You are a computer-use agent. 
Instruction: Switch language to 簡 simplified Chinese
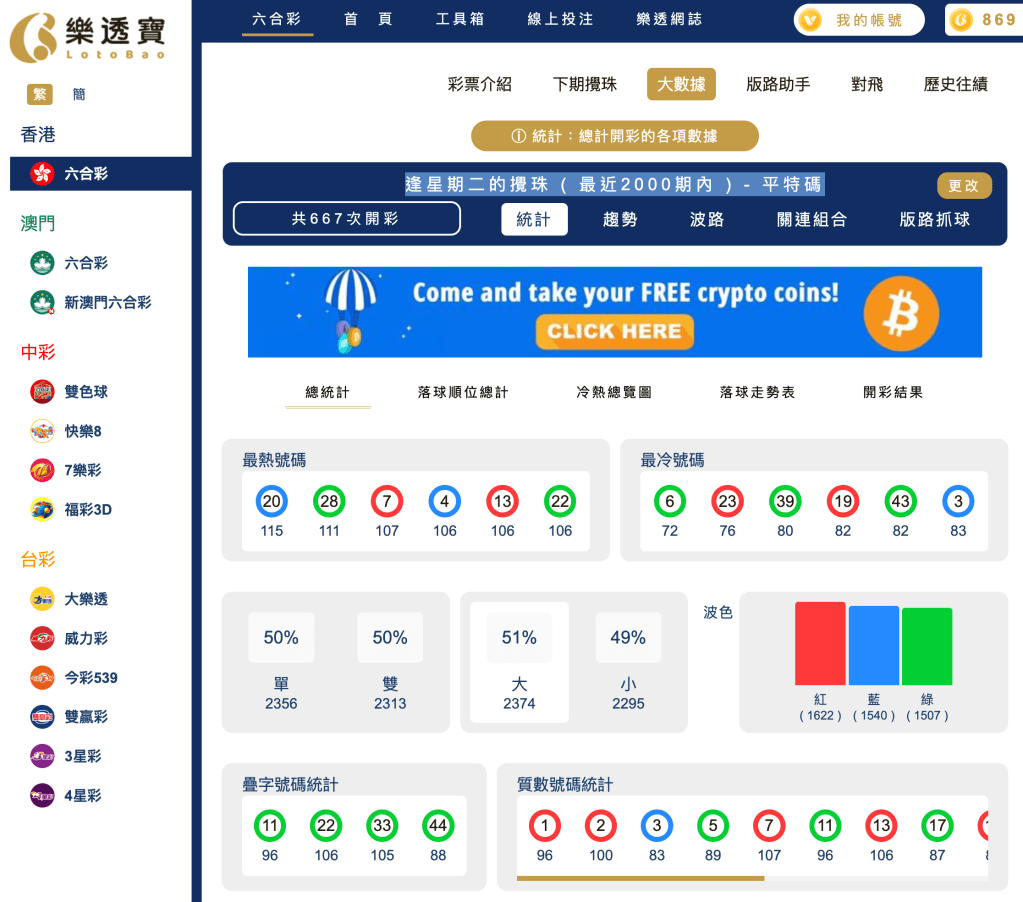click(79, 93)
